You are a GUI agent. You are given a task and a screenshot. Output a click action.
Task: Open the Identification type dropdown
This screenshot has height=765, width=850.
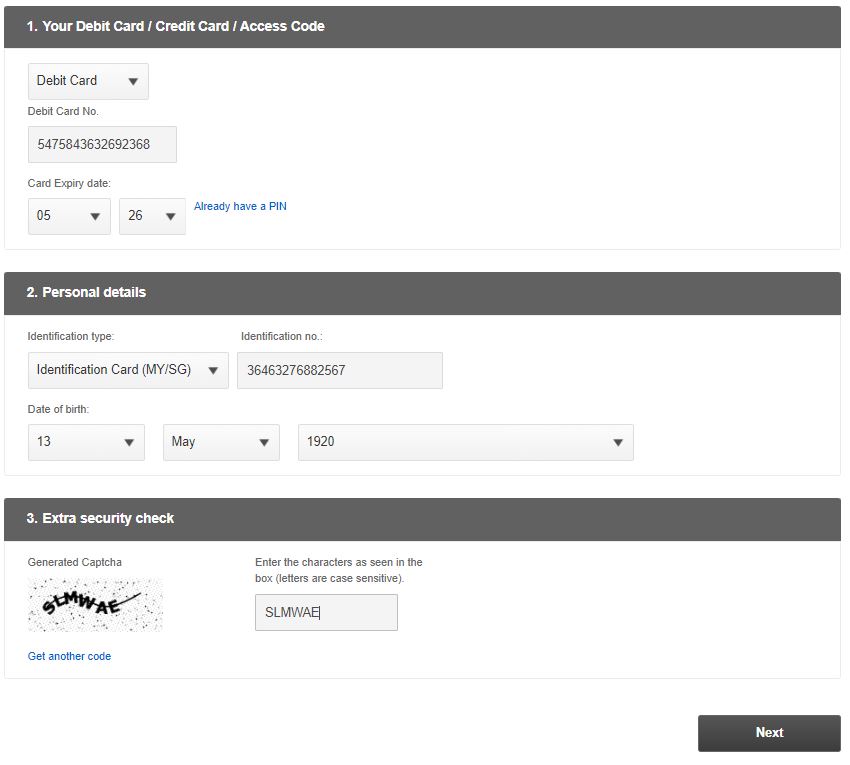pyautogui.click(x=128, y=370)
